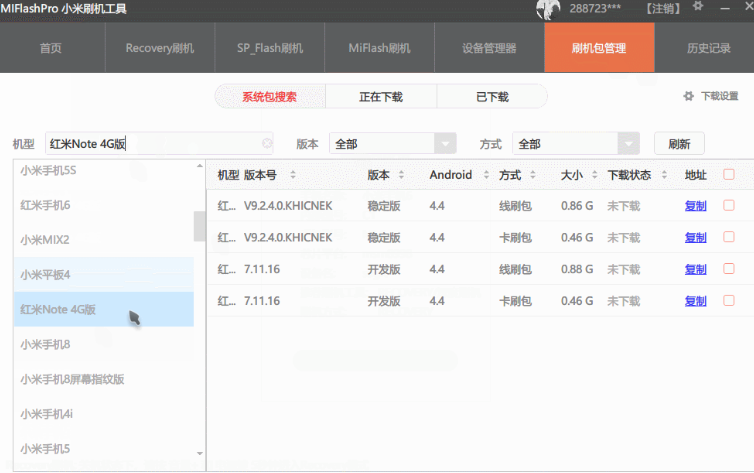The width and height of the screenshot is (754, 473).
Task: Clear the 机型 search field with X icon
Action: point(267,143)
